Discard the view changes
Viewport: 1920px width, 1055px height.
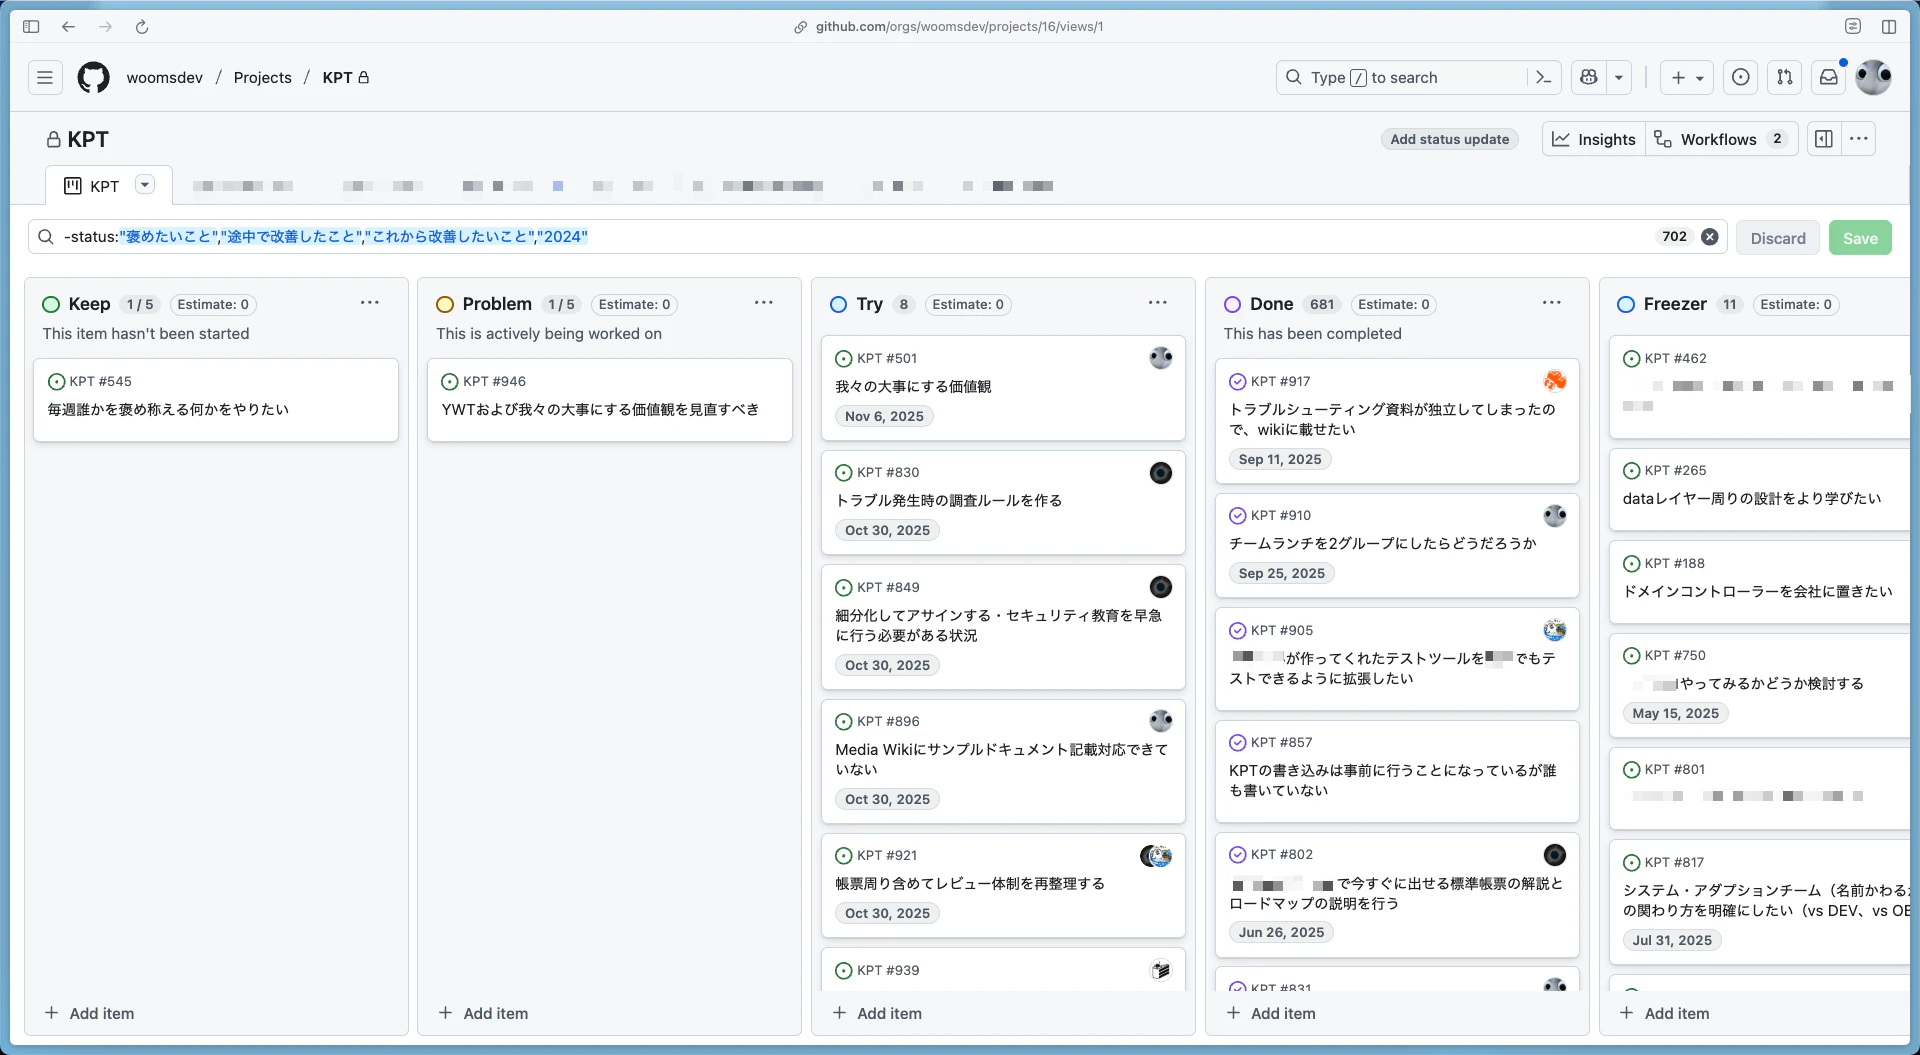(1777, 238)
